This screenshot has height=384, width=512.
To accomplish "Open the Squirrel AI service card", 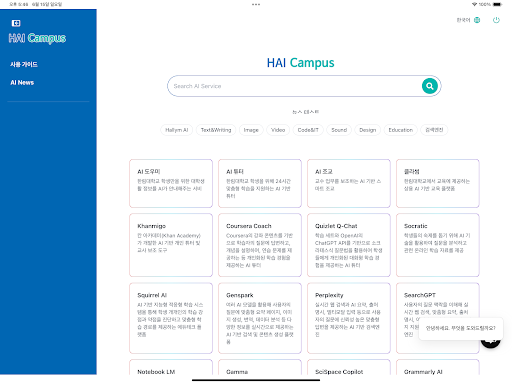I will click(x=171, y=318).
